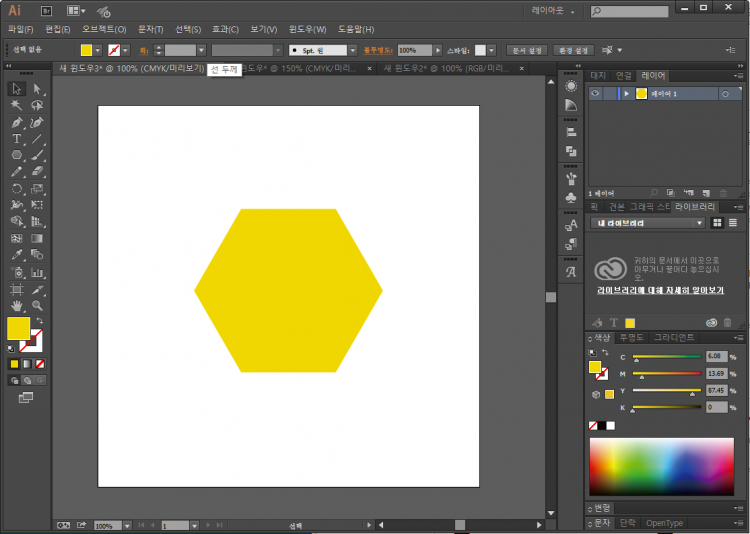Open the 효과(C) menu

click(225, 29)
